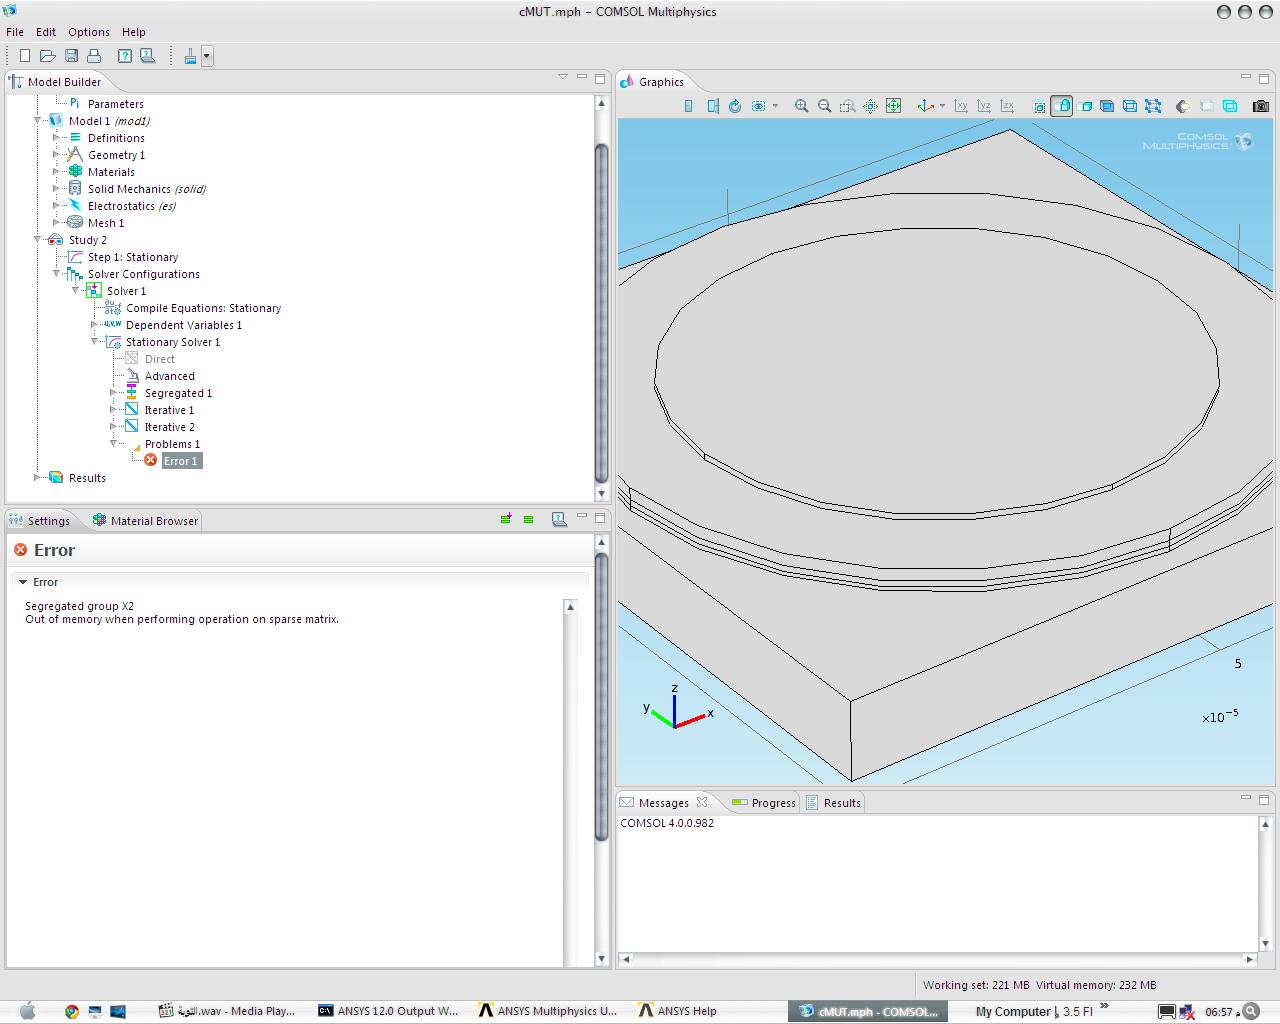Zoom out of the Graphics view
This screenshot has height=1024, width=1280.
pos(824,106)
